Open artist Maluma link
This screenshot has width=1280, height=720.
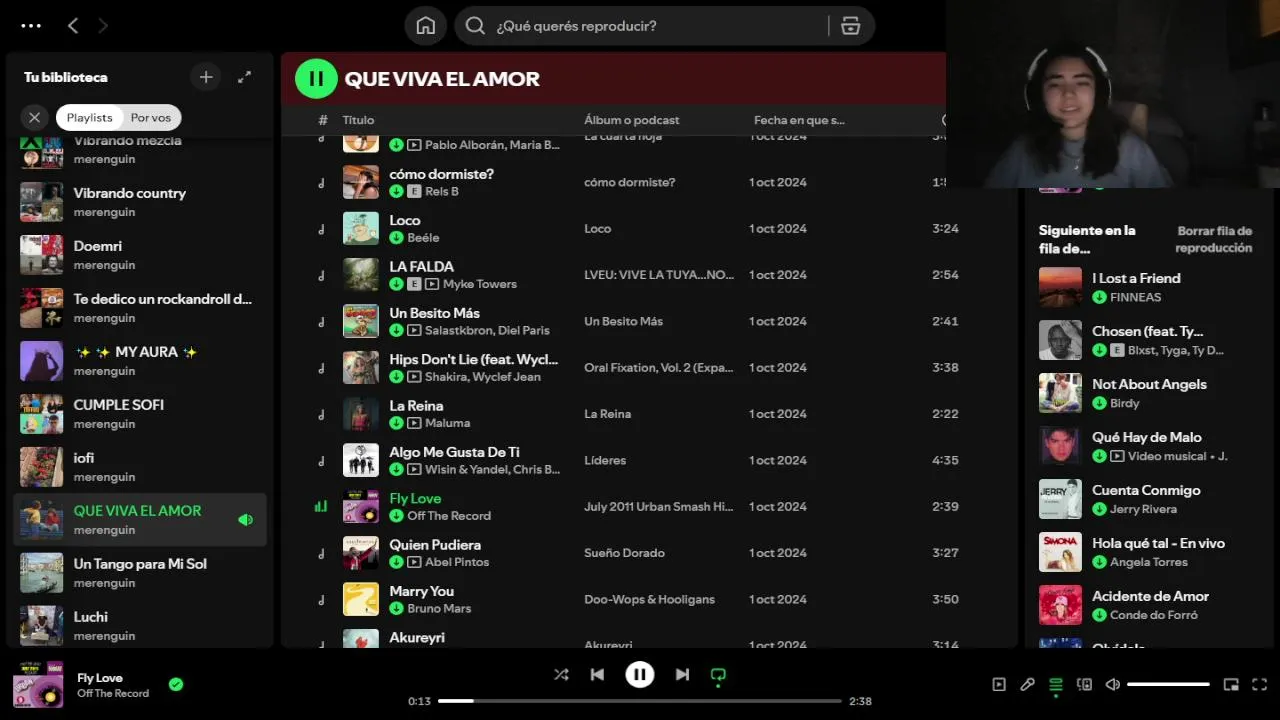[447, 423]
